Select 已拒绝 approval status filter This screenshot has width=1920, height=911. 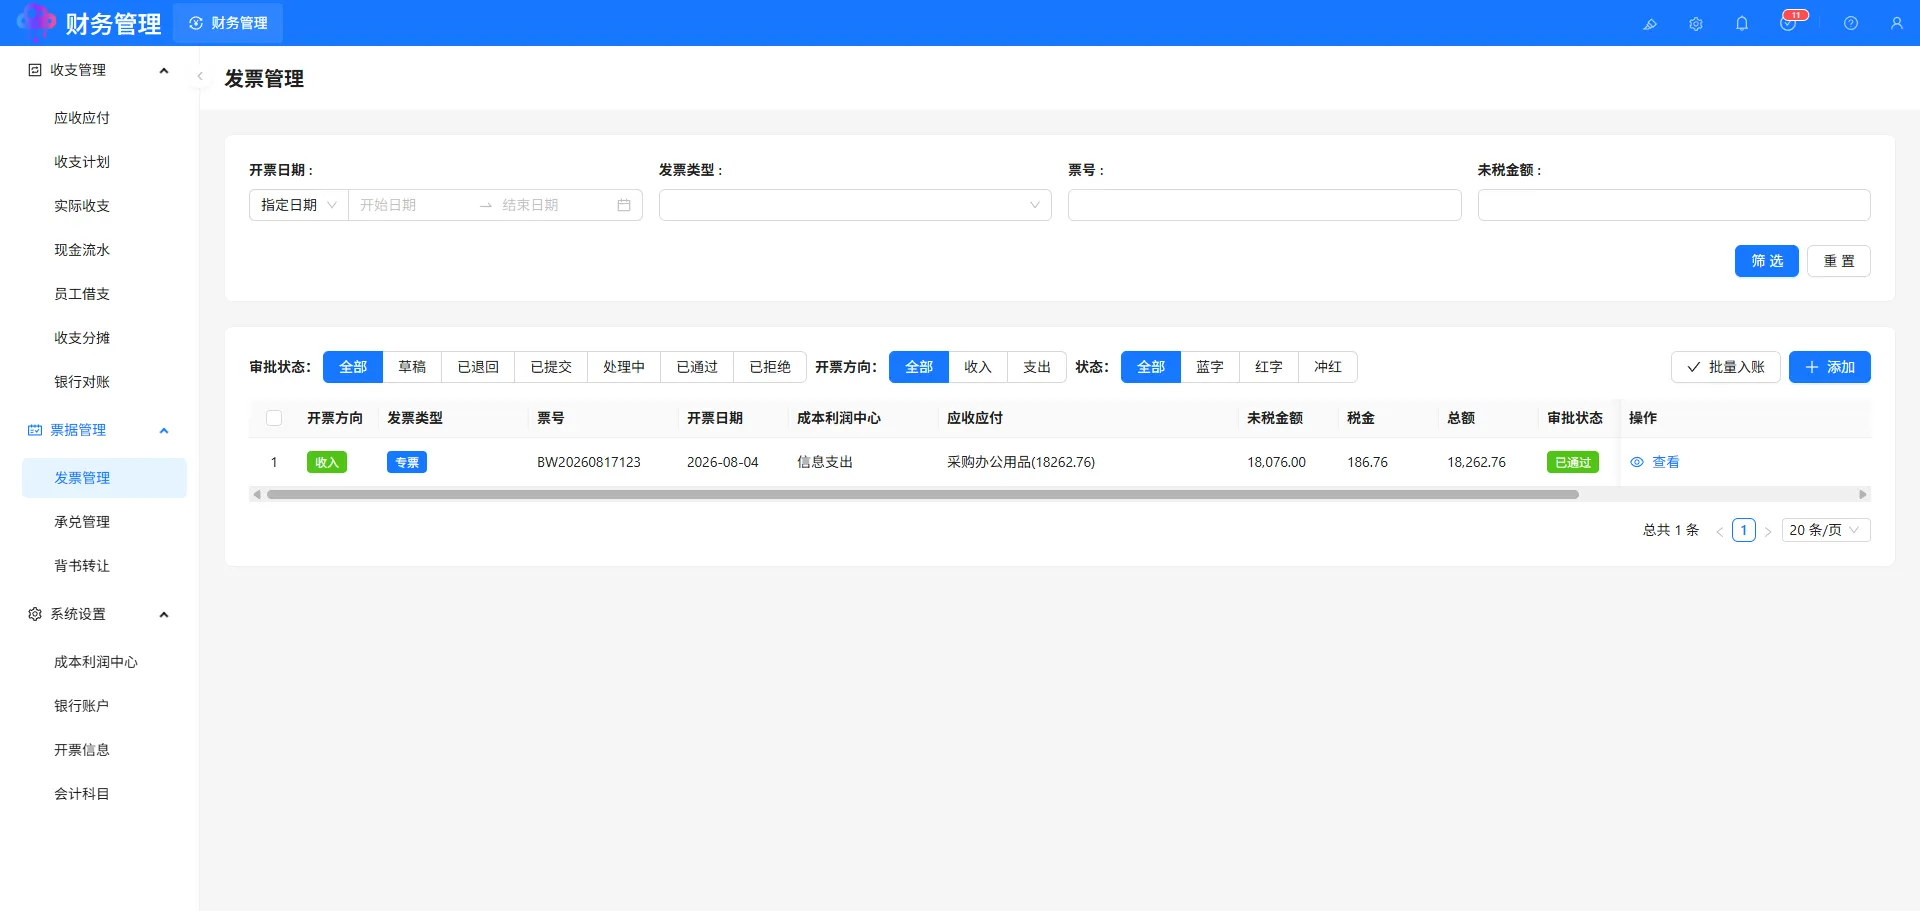pyautogui.click(x=770, y=367)
